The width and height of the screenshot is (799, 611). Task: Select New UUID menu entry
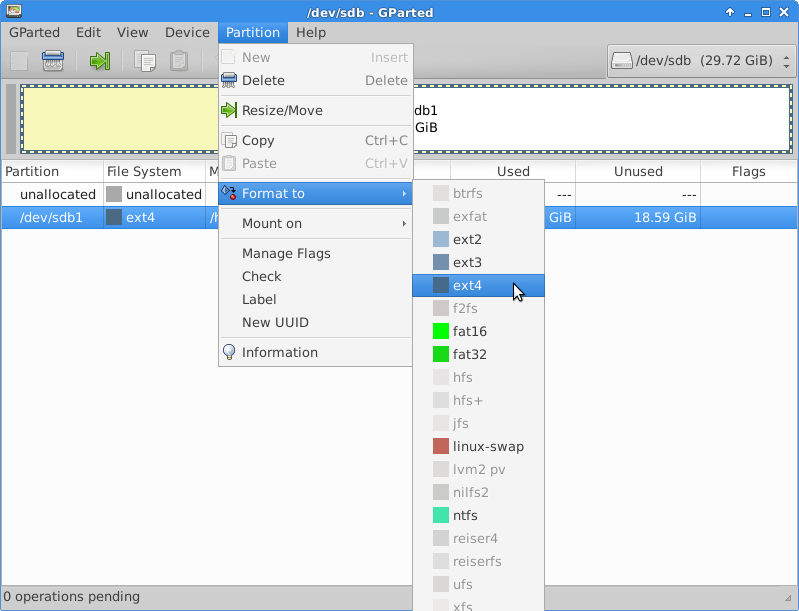coord(315,323)
